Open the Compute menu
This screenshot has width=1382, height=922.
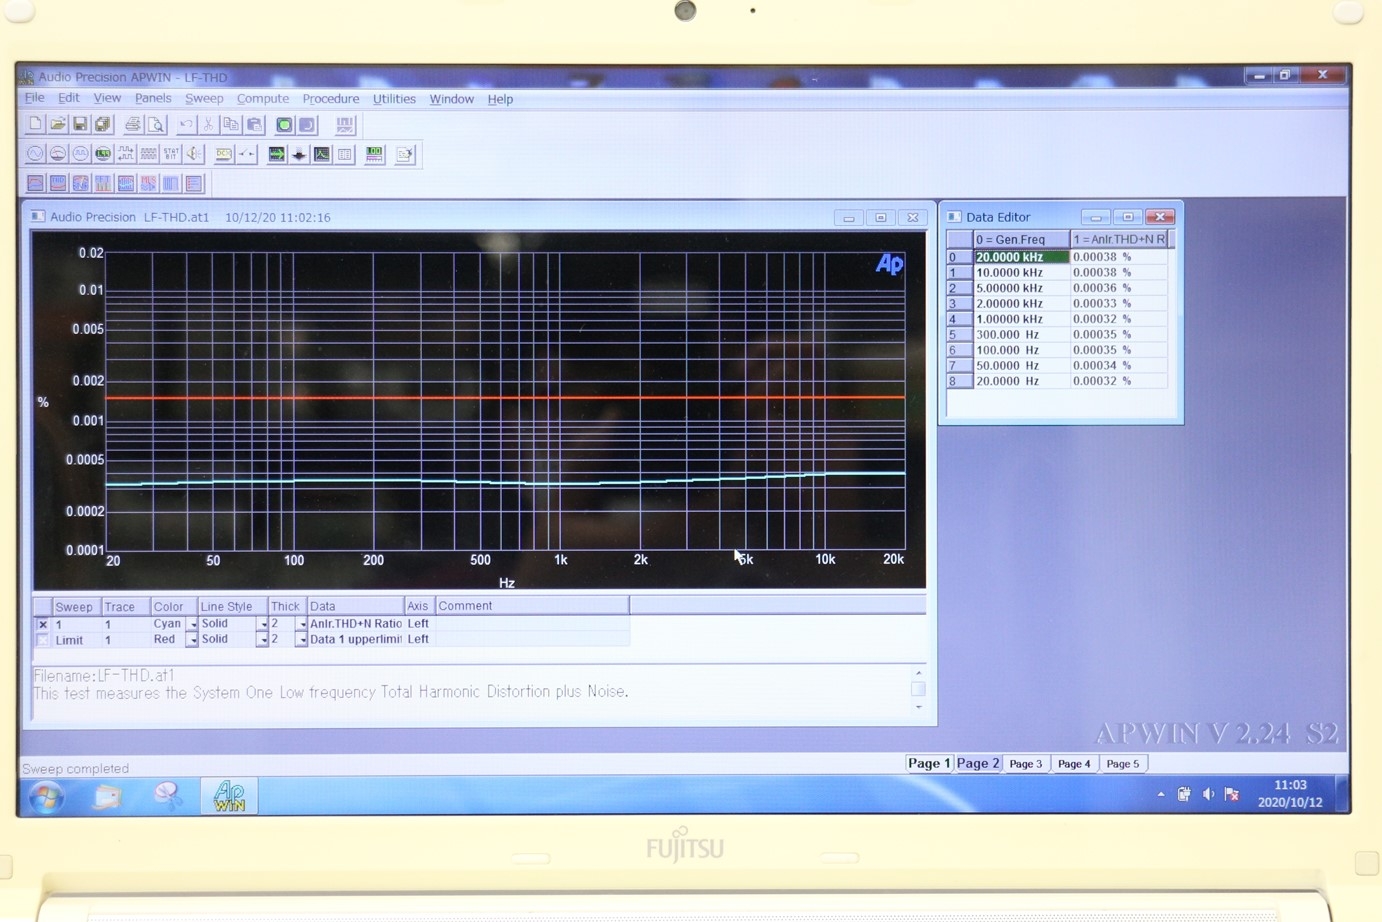263,98
